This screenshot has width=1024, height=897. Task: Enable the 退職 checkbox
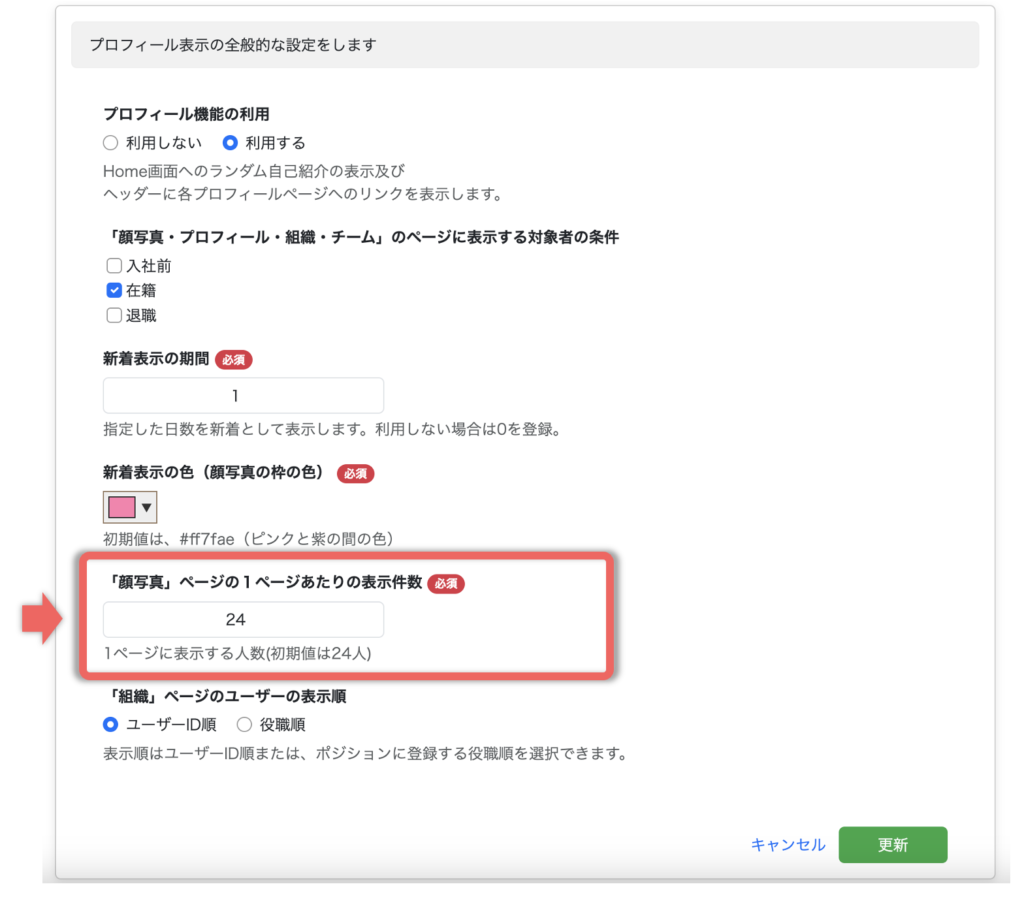click(x=114, y=316)
